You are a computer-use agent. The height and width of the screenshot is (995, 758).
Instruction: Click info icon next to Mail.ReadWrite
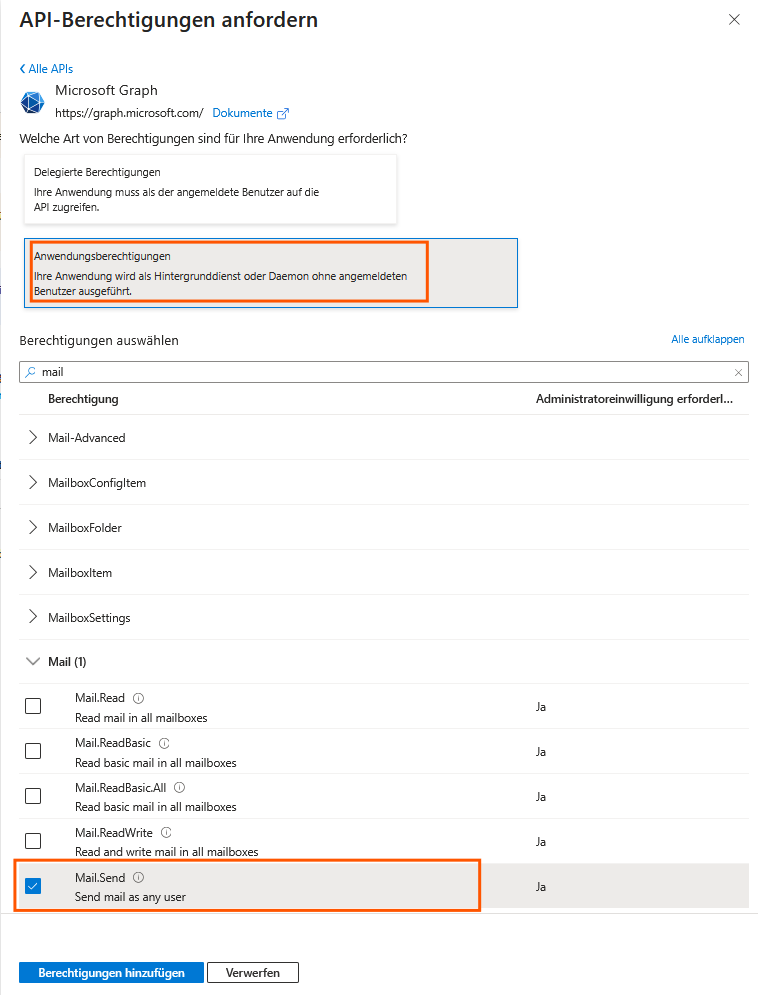point(166,832)
